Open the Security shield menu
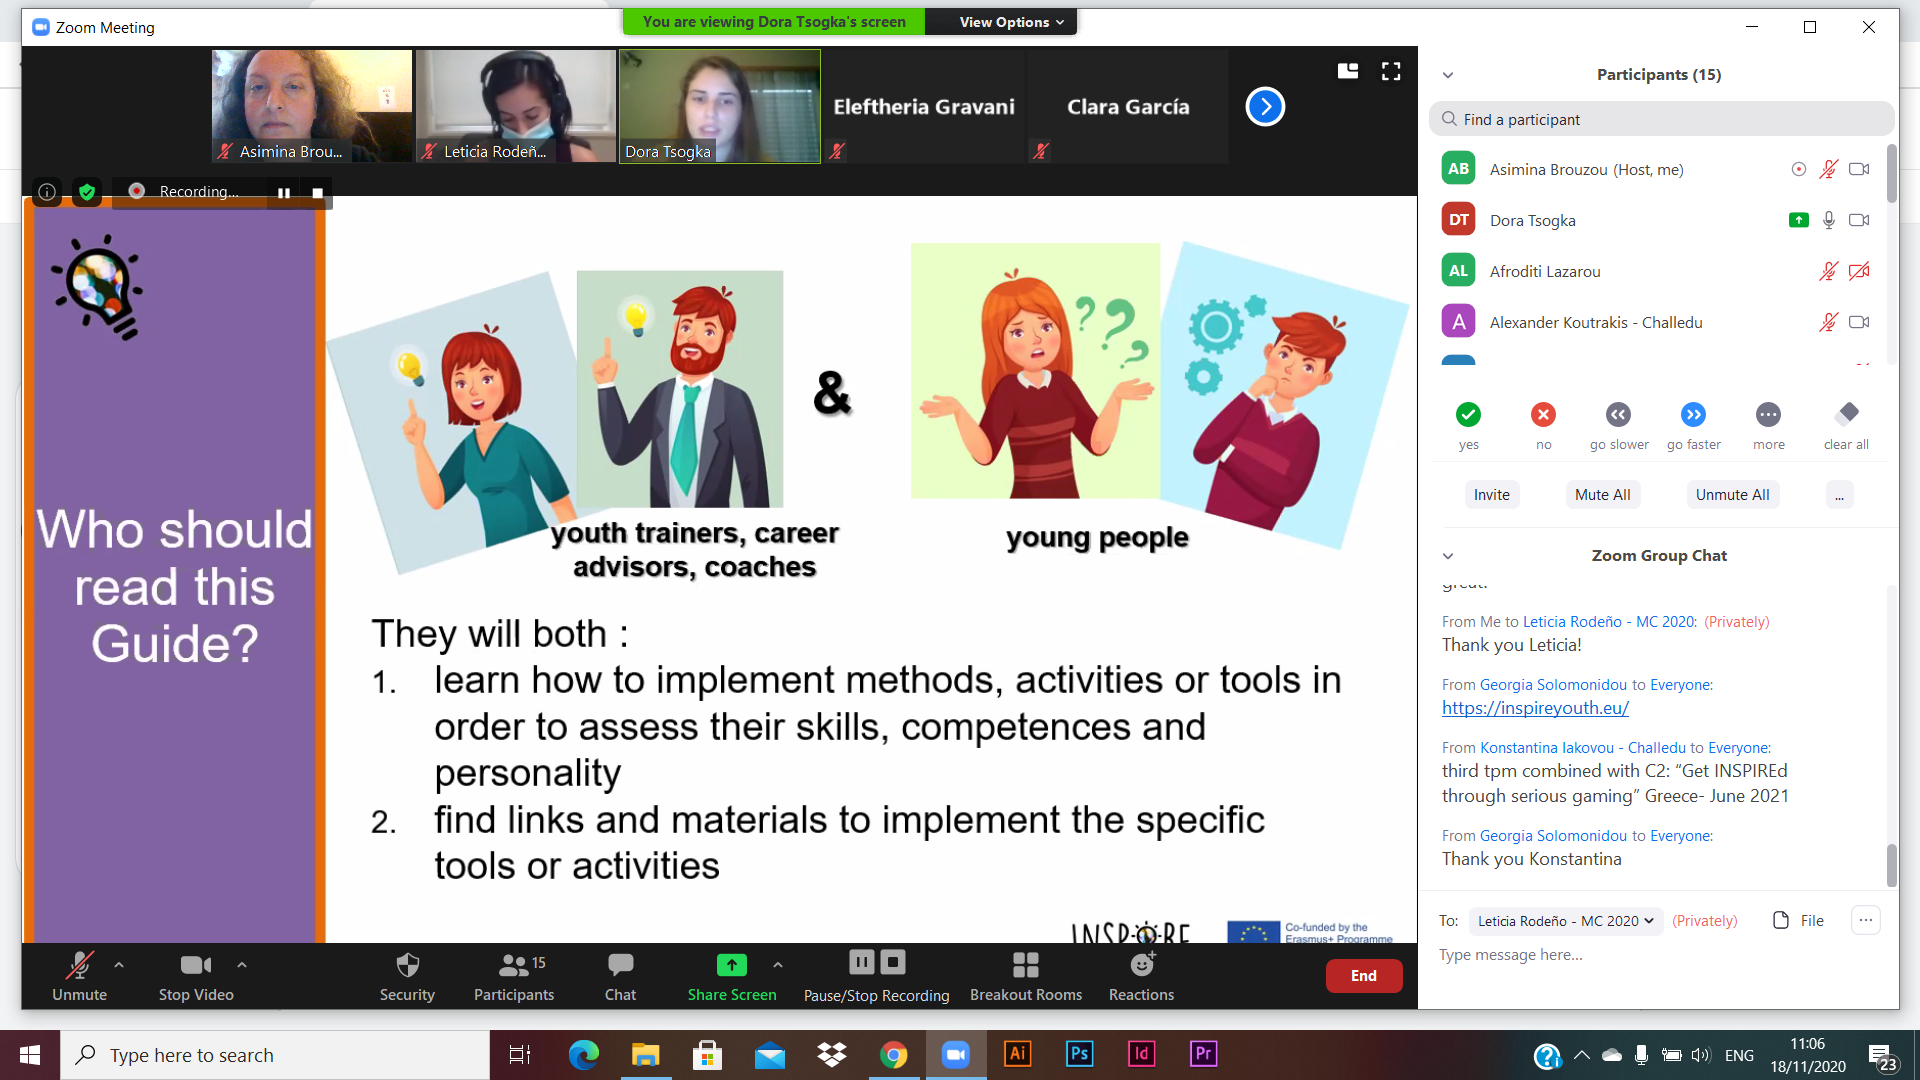Image resolution: width=1920 pixels, height=1080 pixels. tap(407, 976)
